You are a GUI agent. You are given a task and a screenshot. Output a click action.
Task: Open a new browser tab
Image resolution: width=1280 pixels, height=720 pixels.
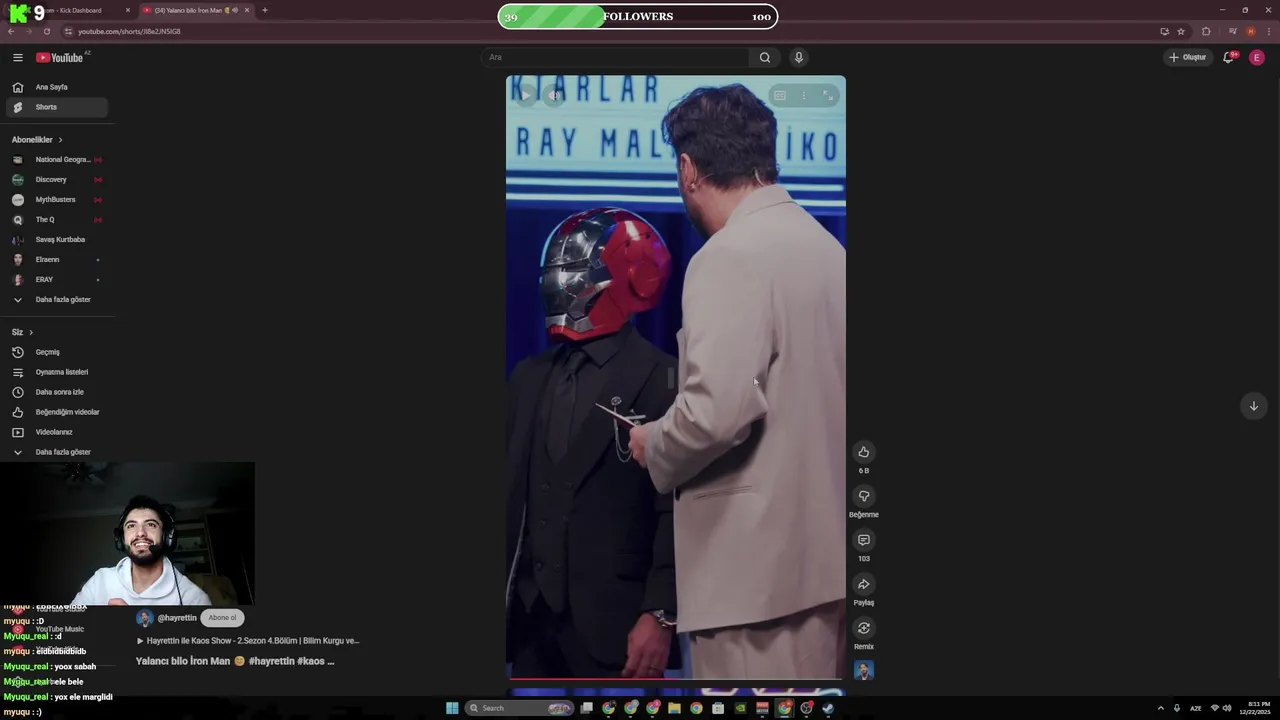pos(264,10)
